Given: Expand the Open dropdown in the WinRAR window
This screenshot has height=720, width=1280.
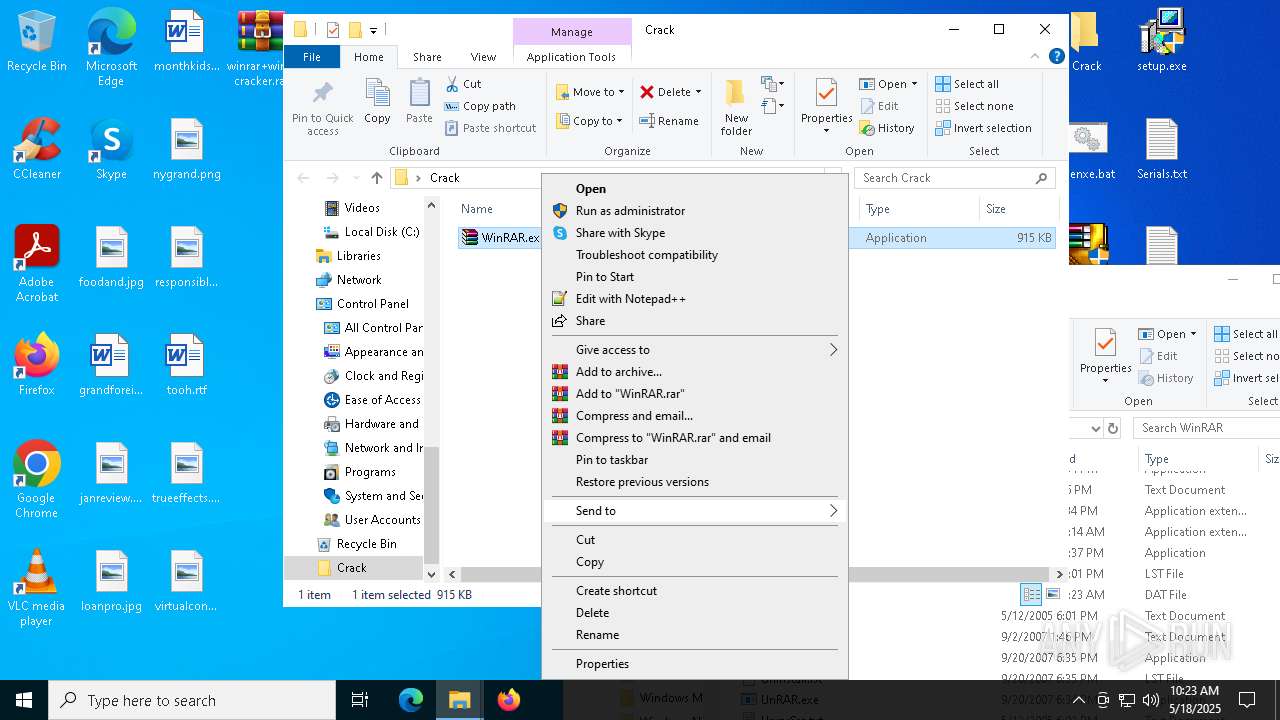Looking at the screenshot, I should tap(1193, 334).
